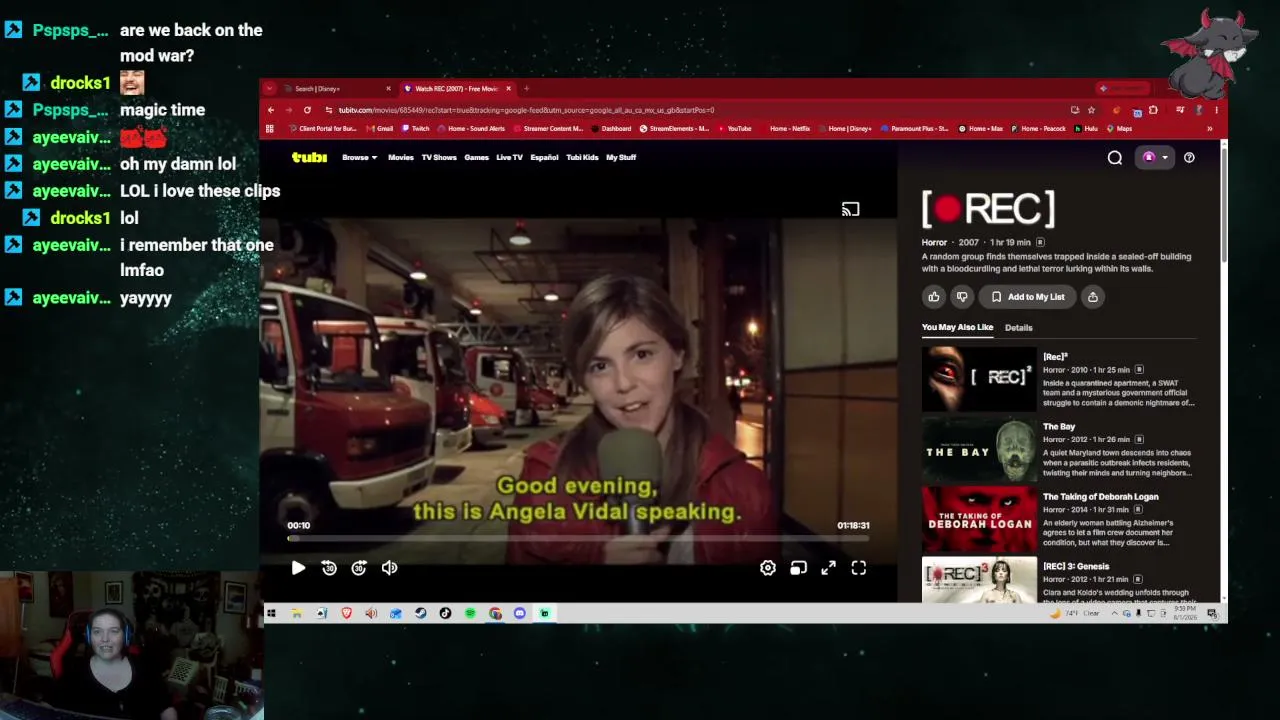Open My Stuff on Tubi

pyautogui.click(x=621, y=157)
